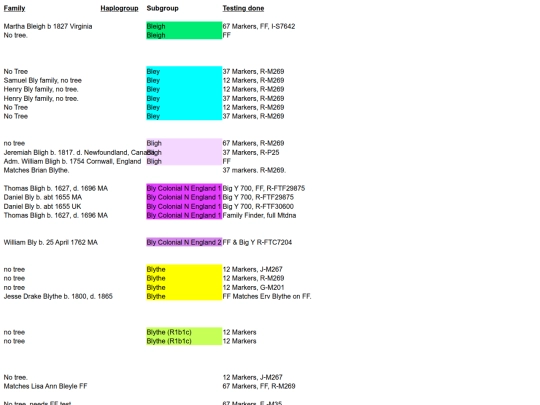Select green 'Bleigh' cell in Martha Bleigh row

coord(184,27)
